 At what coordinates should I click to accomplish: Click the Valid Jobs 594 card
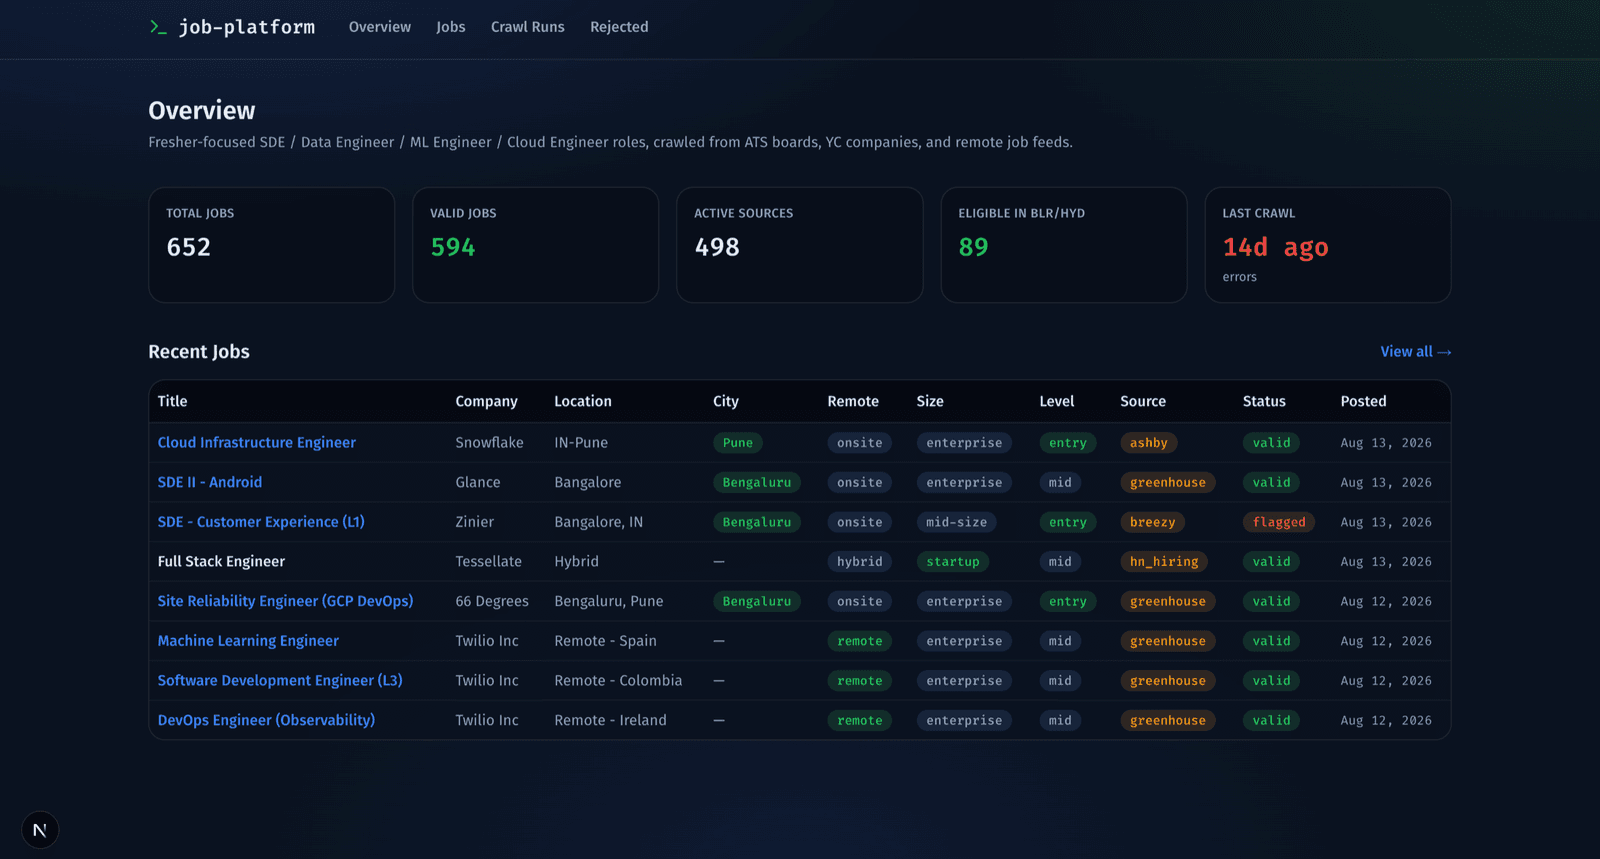536,245
